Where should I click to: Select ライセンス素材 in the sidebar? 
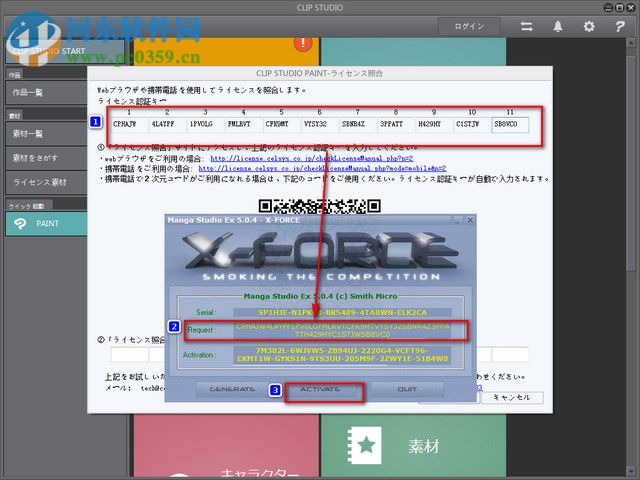click(x=46, y=182)
